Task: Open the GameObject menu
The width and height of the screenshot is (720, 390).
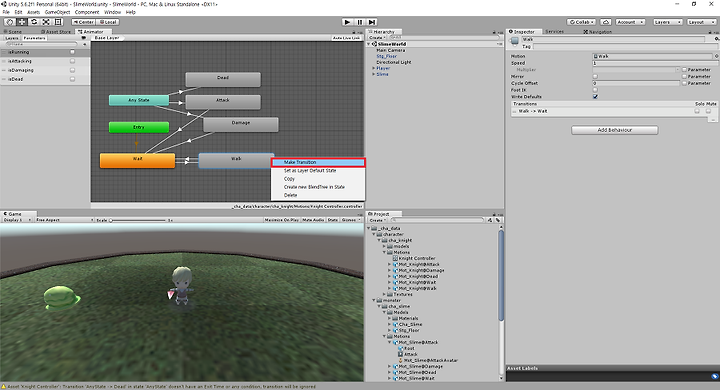Action: tap(57, 12)
